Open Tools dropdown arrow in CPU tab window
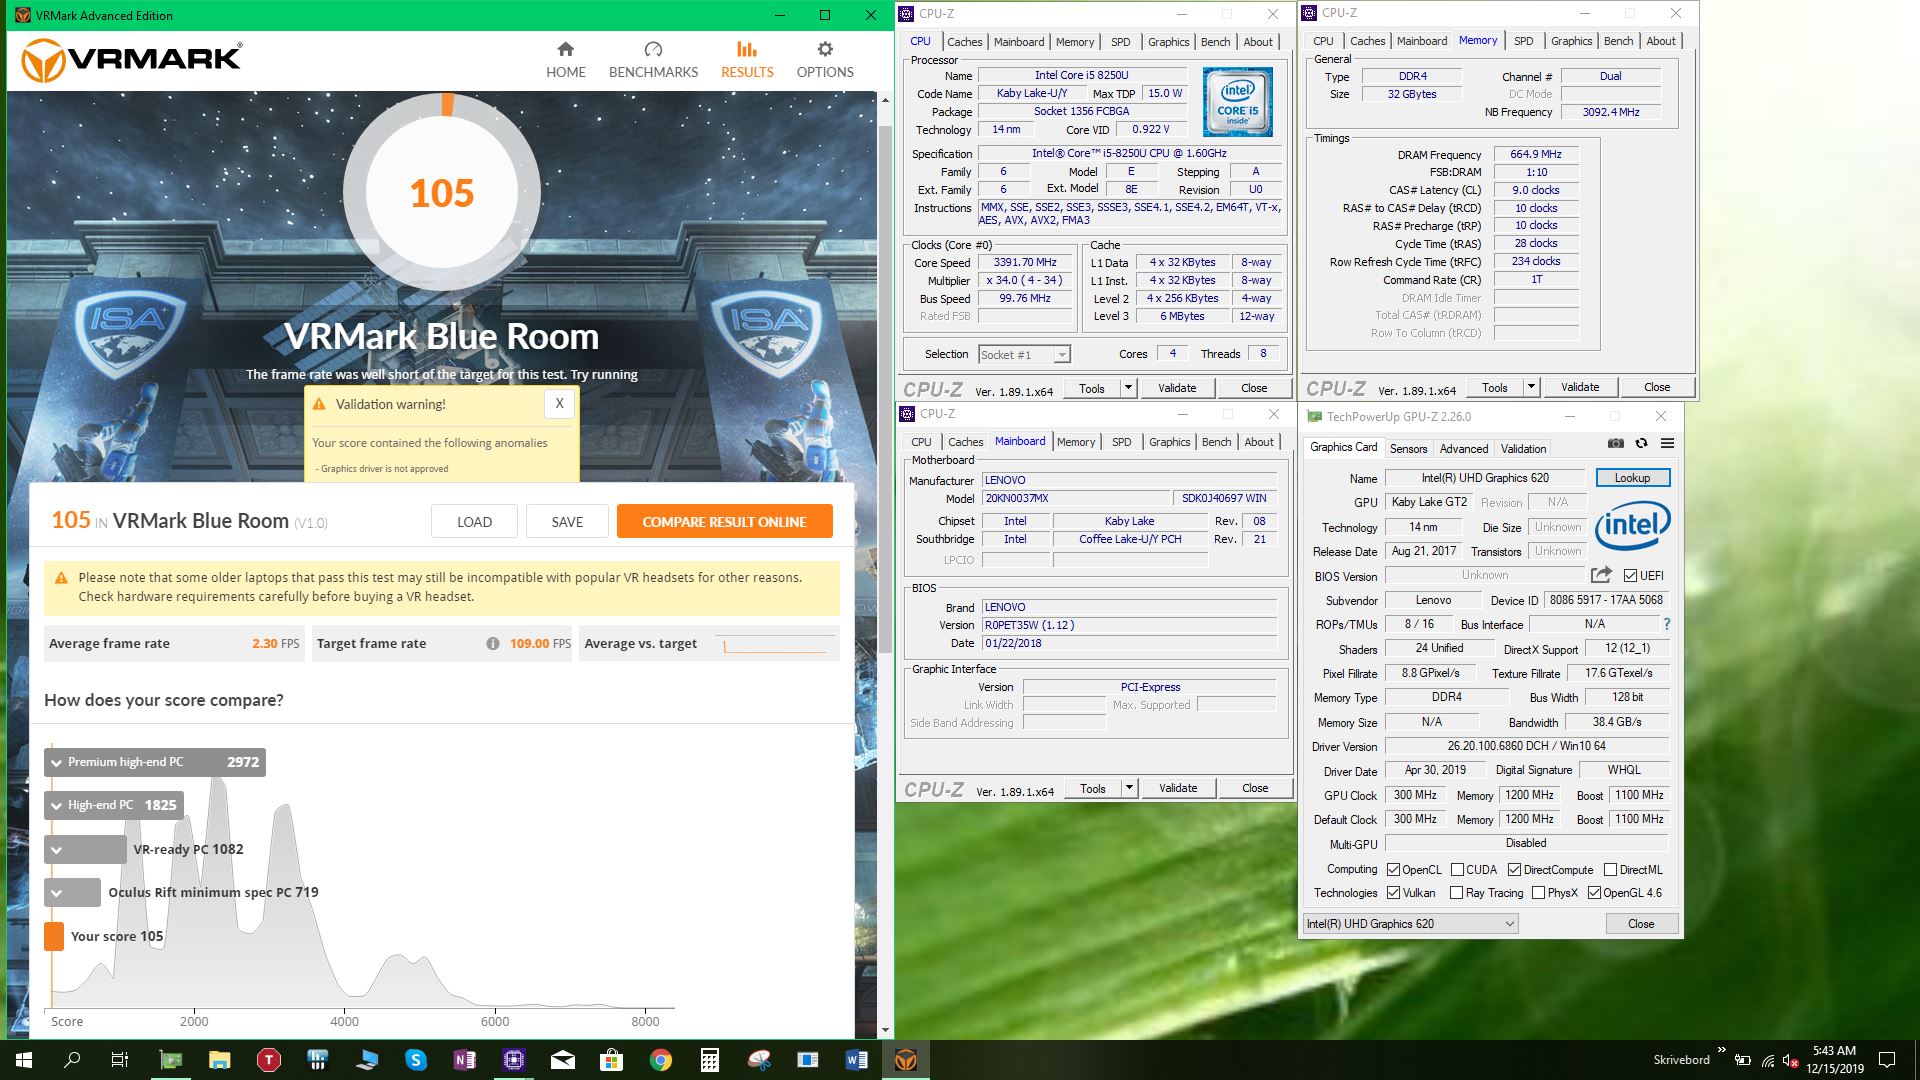 [1128, 388]
